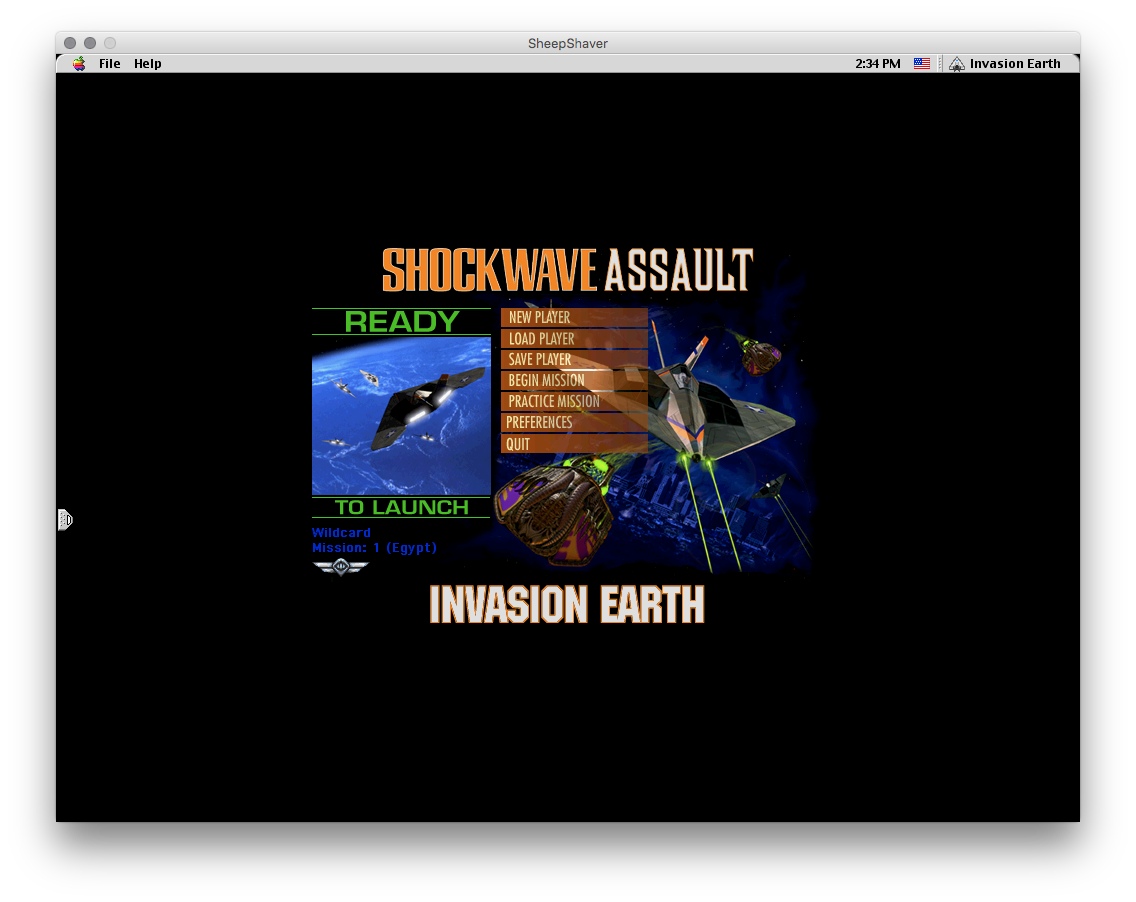Quit the game via Quit option

click(x=574, y=444)
